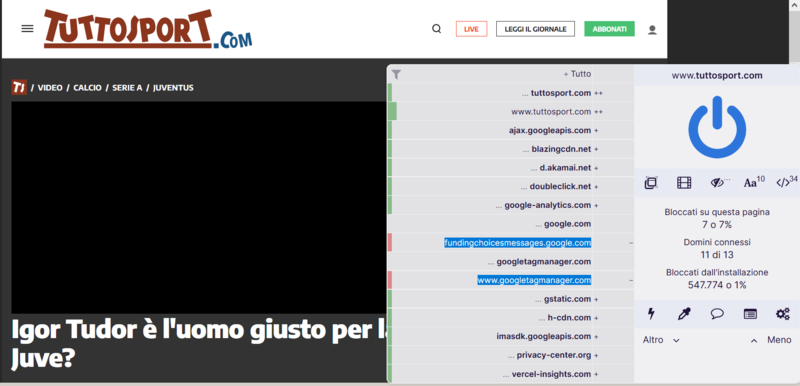Toggle cosmetic filtering eye switch
Viewport: 800px width, 386px height.
(x=719, y=183)
